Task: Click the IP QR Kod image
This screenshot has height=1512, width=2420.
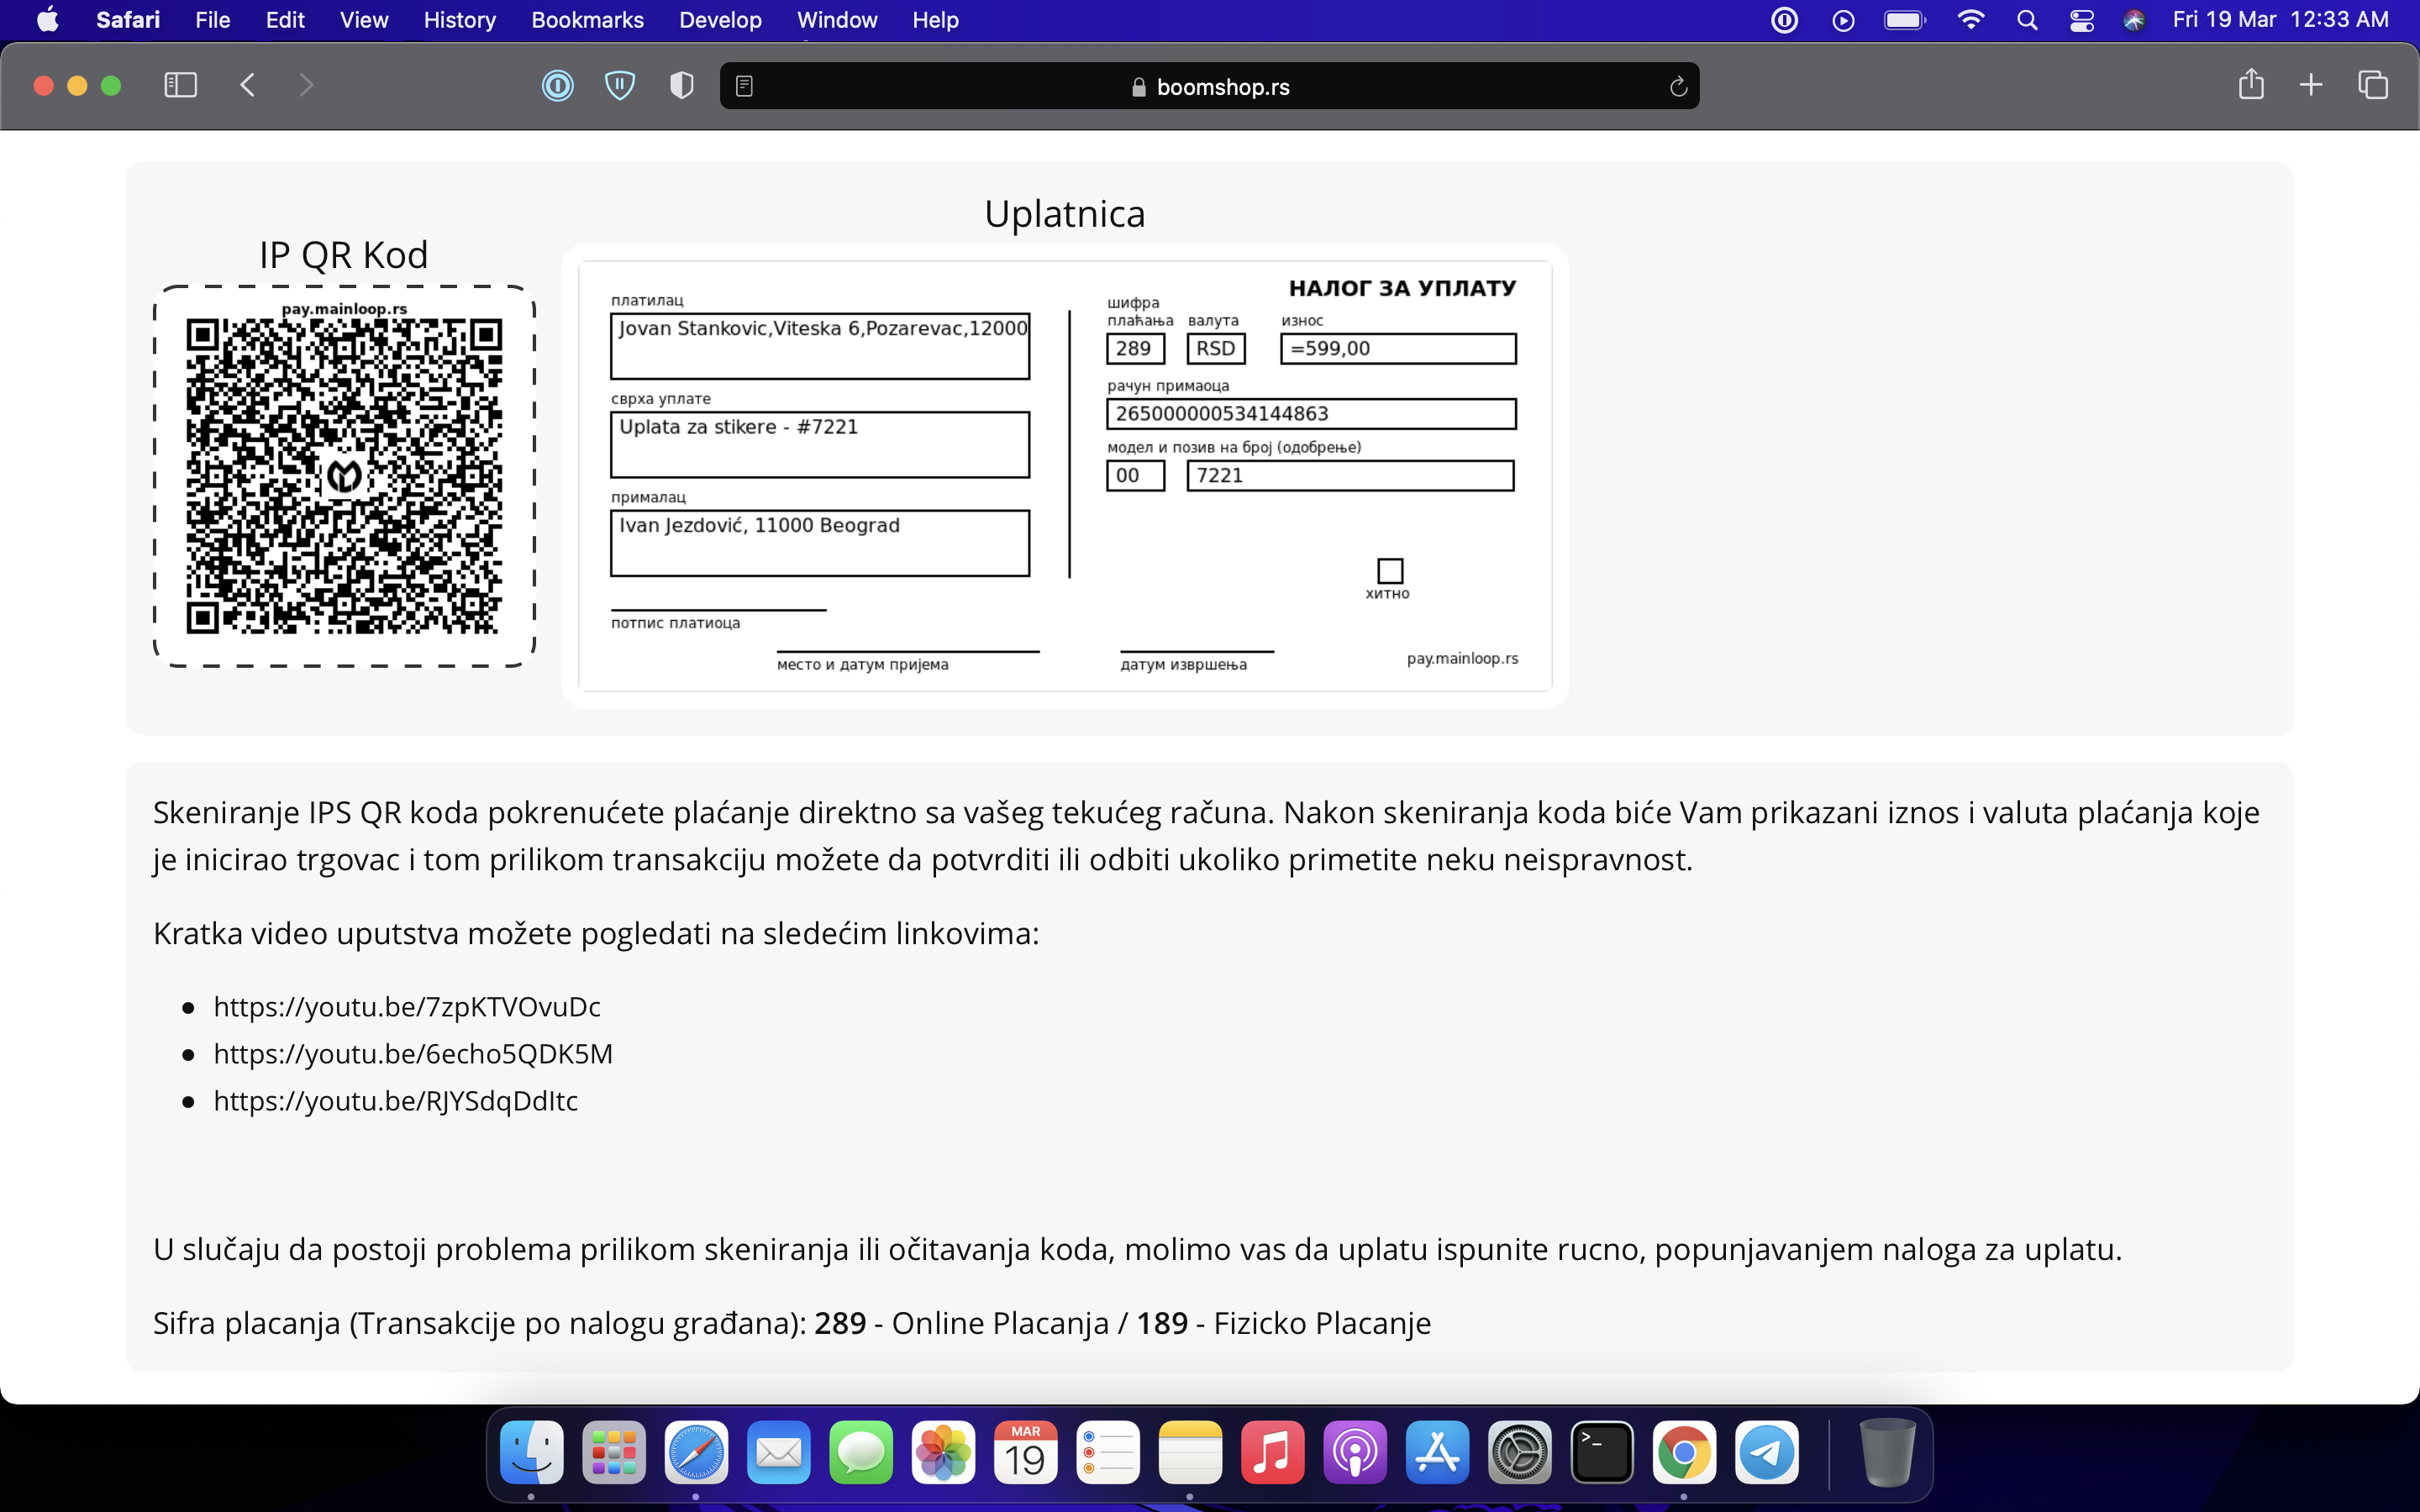Action: click(x=344, y=478)
